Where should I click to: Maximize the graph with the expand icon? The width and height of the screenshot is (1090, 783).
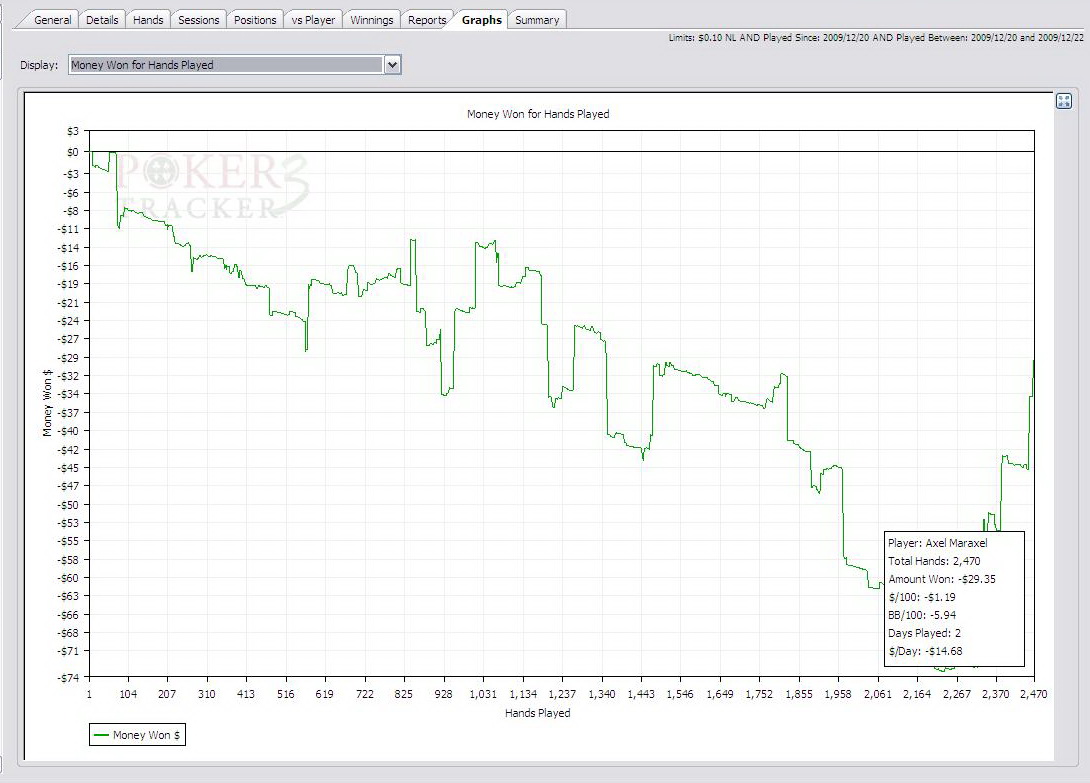point(1064,101)
